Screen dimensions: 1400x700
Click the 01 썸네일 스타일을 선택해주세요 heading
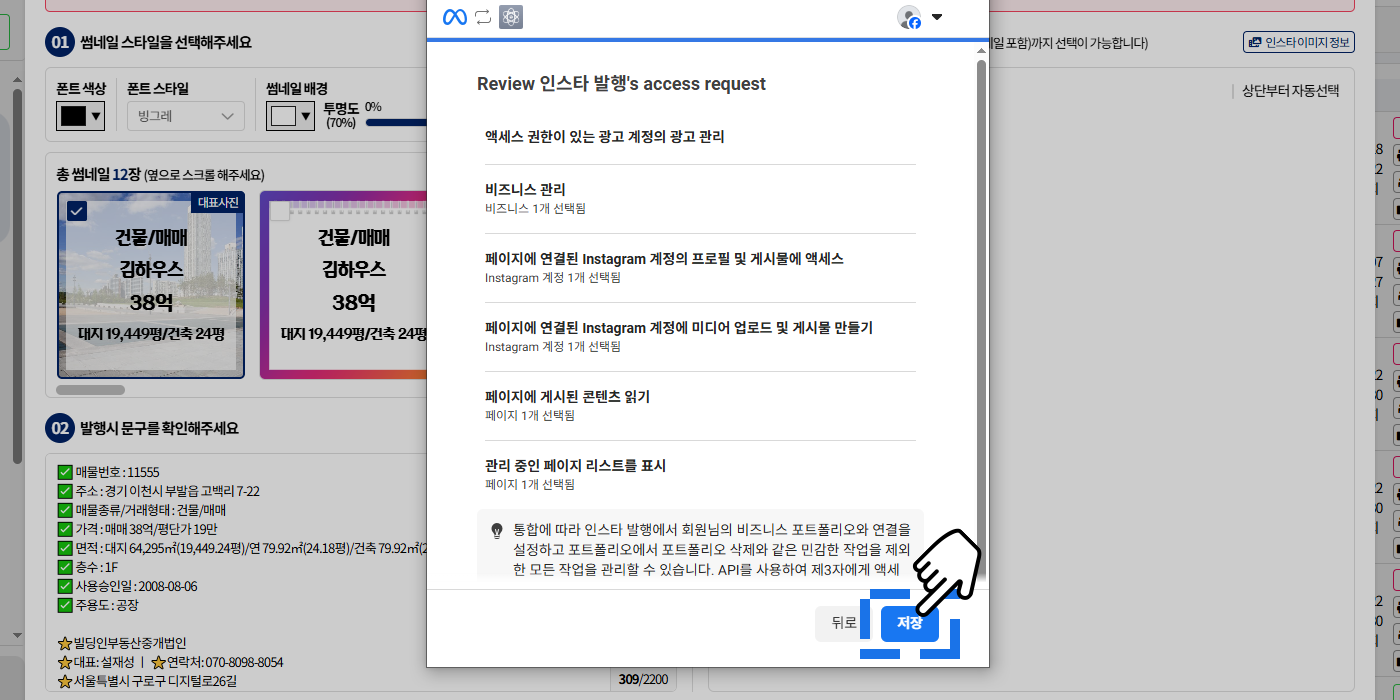[x=148, y=42]
